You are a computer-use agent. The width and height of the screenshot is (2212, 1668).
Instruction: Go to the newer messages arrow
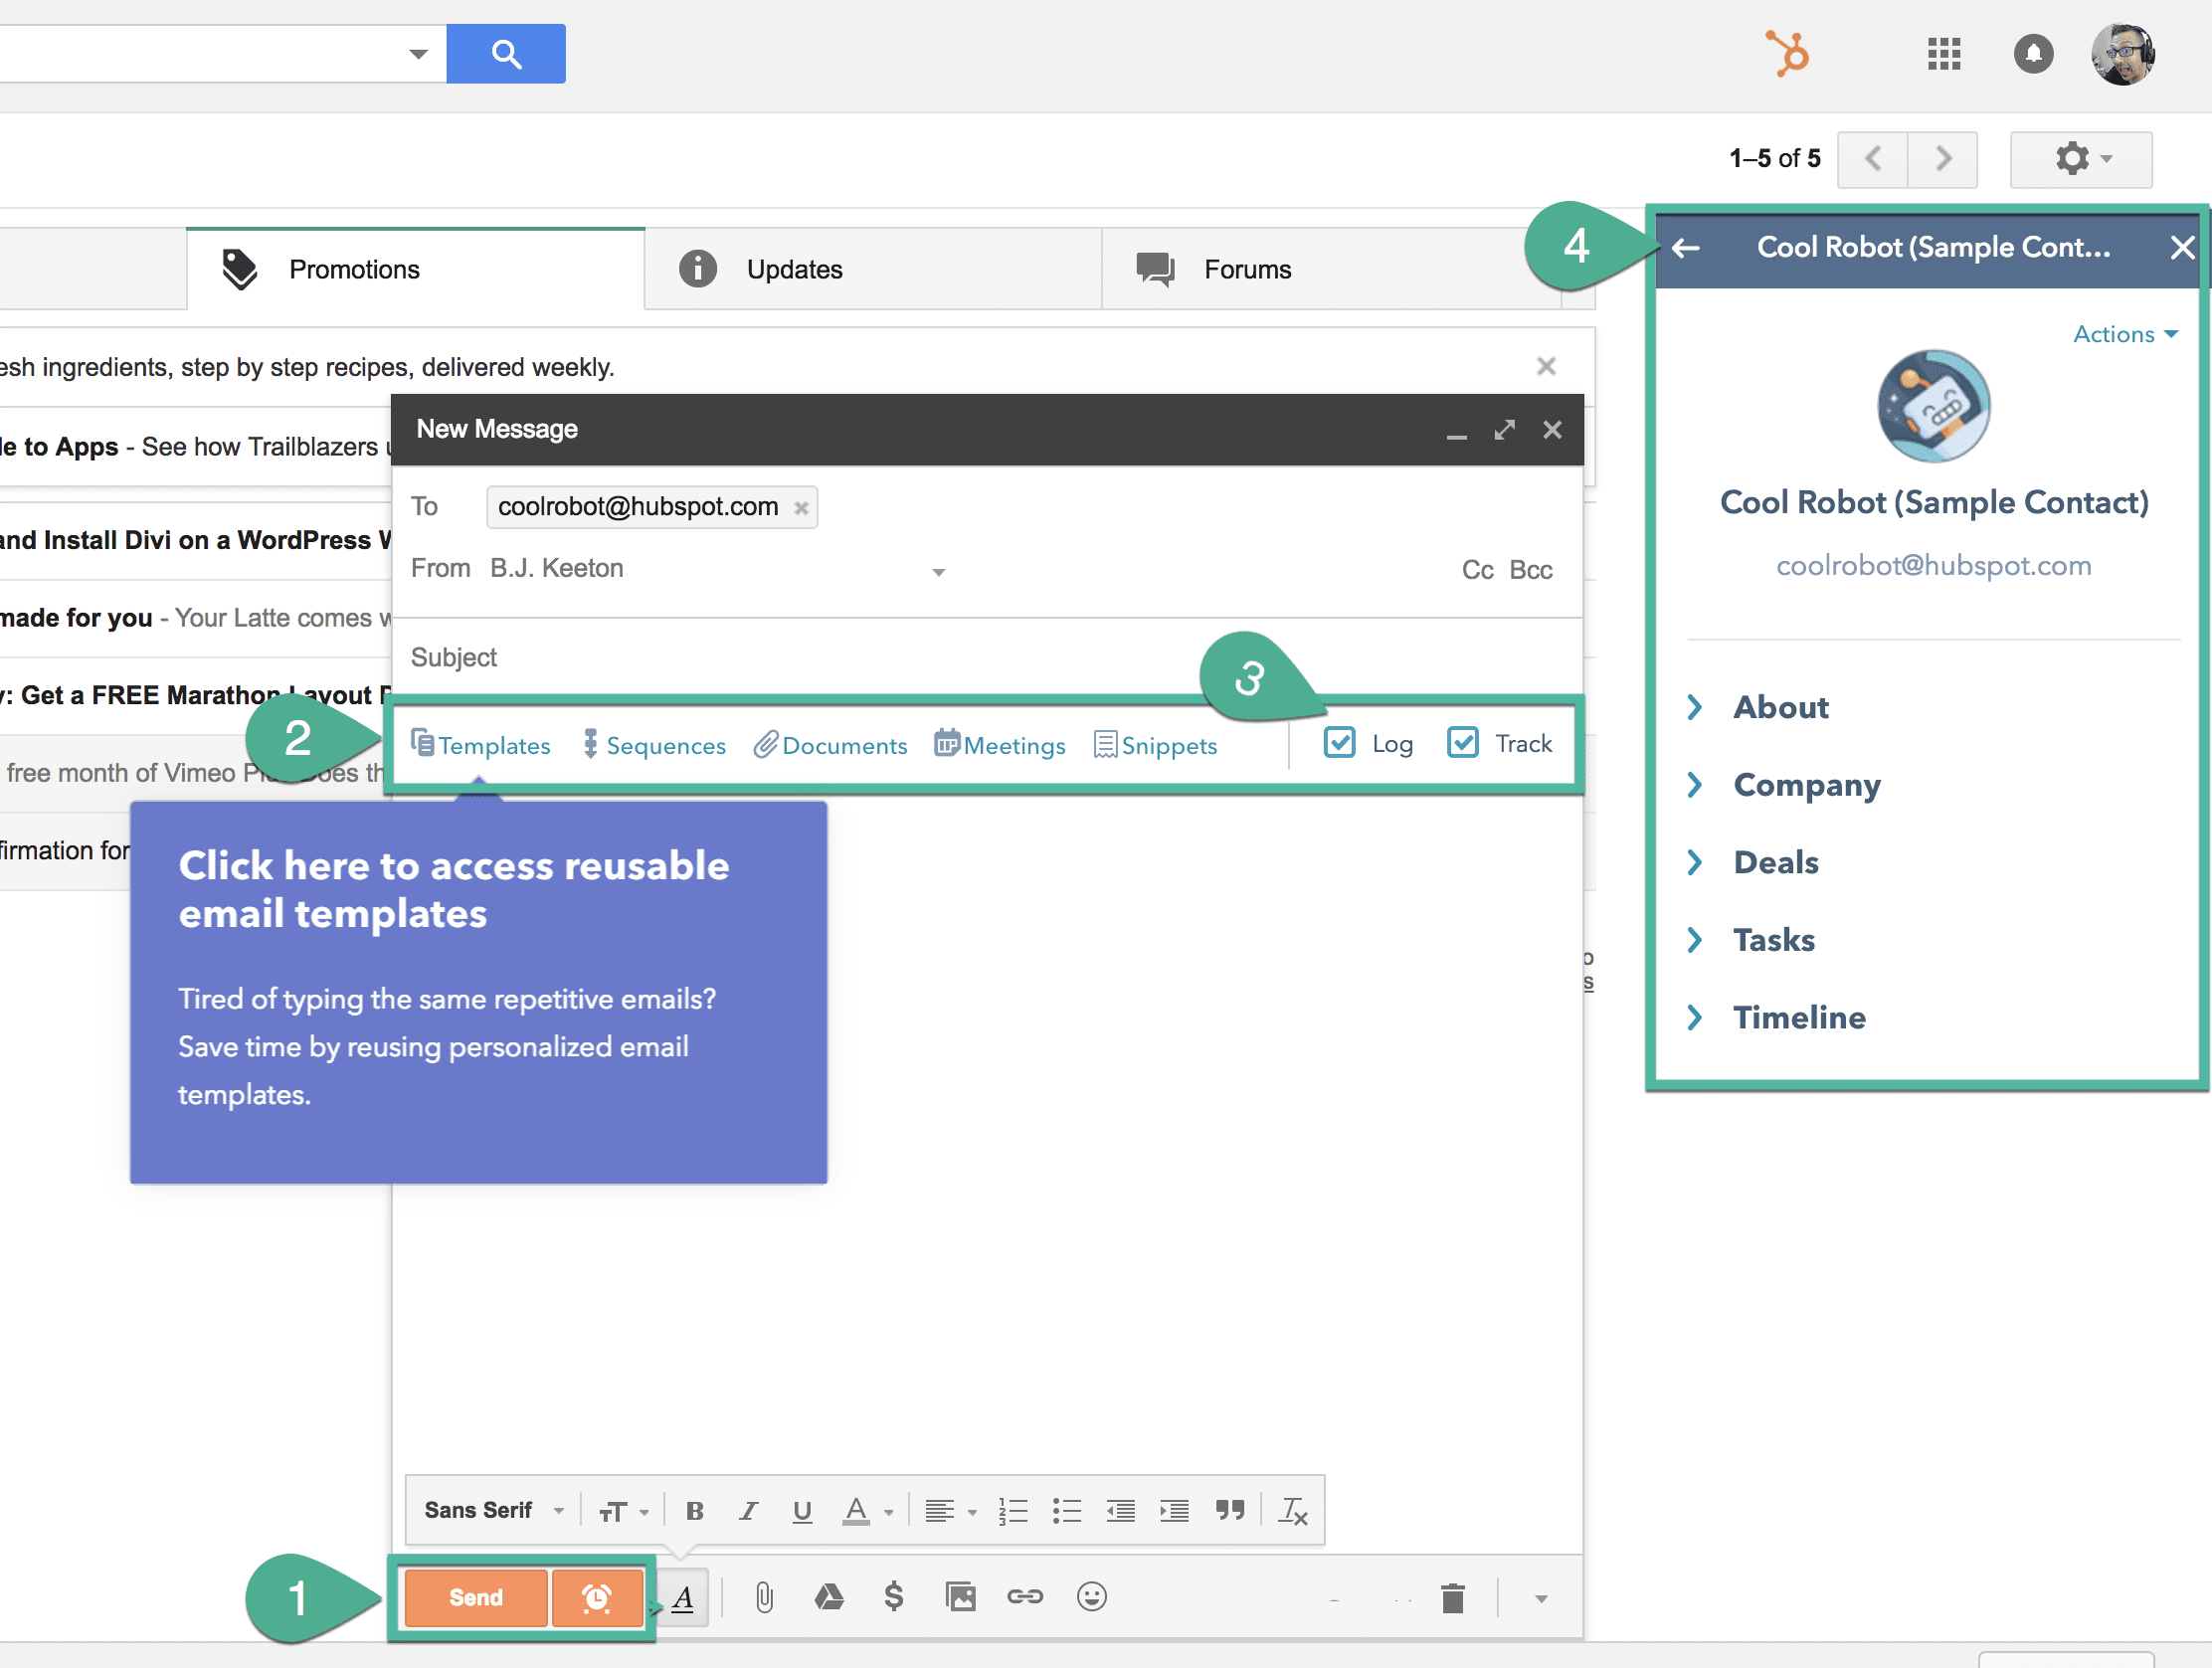click(1873, 159)
